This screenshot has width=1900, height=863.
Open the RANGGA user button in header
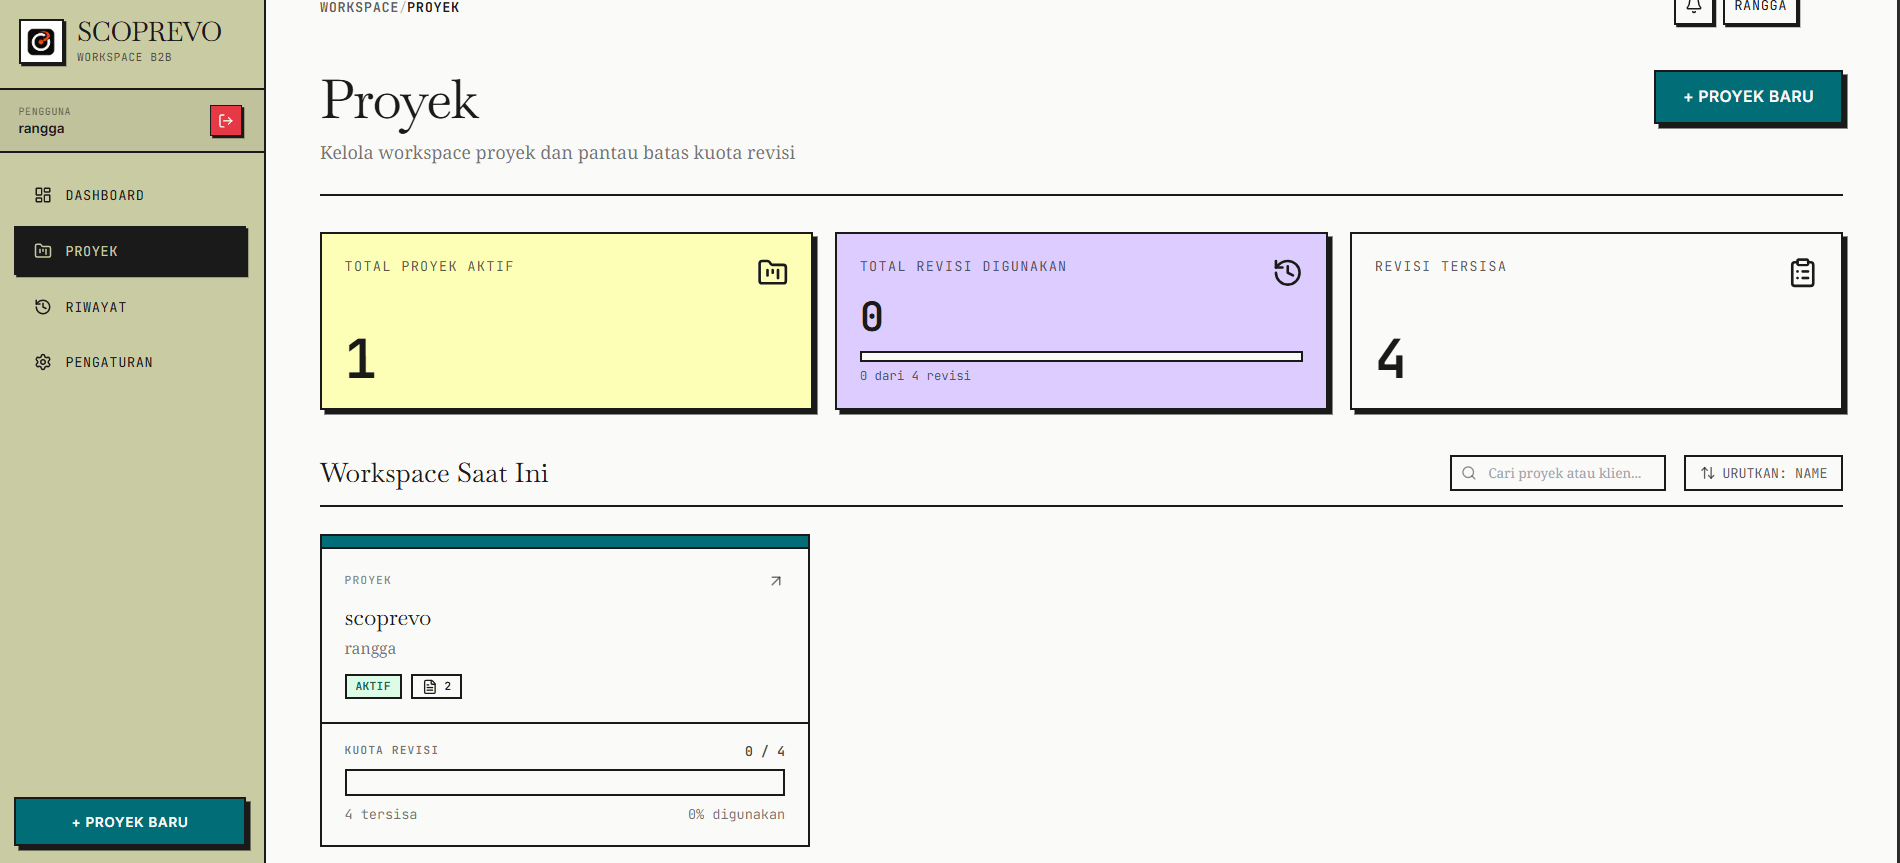(1761, 8)
